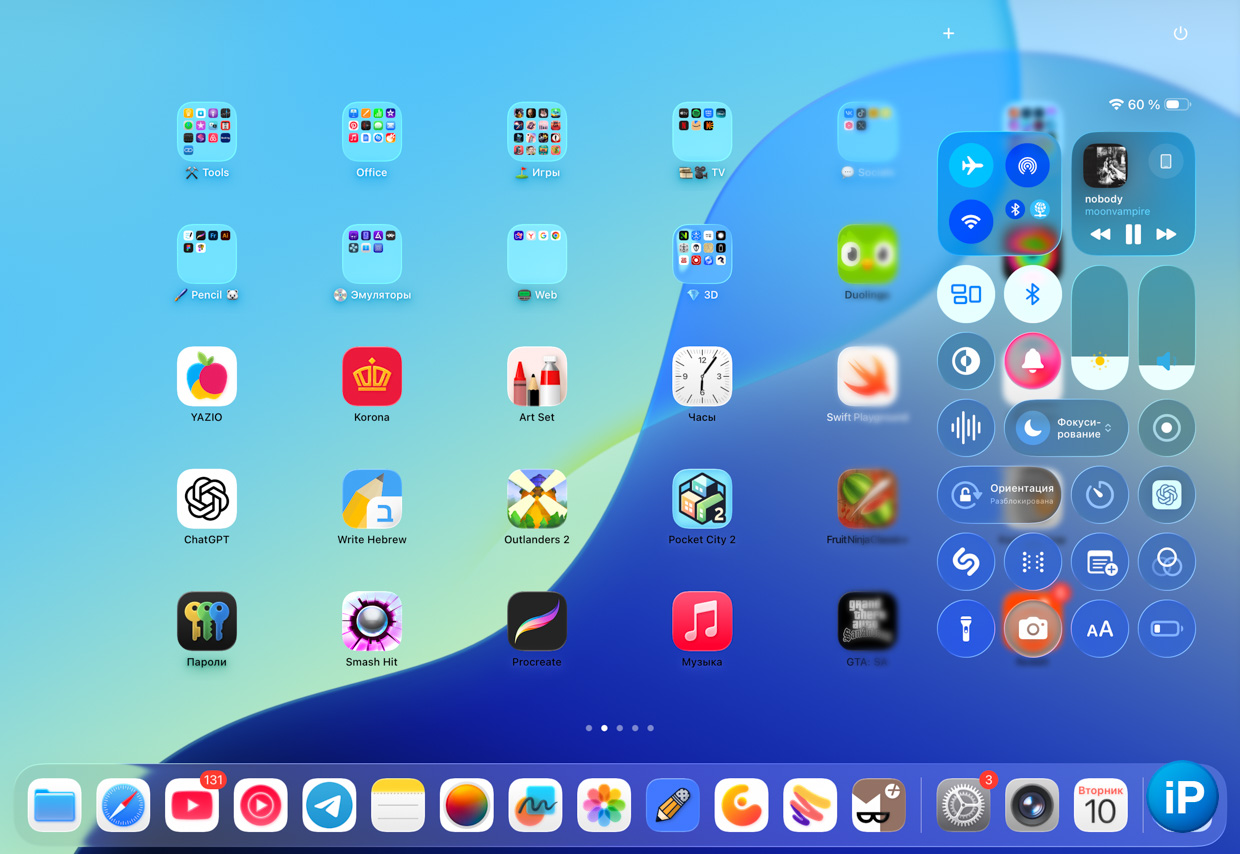Skip to the next track
The height and width of the screenshot is (854, 1240).
1166,234
